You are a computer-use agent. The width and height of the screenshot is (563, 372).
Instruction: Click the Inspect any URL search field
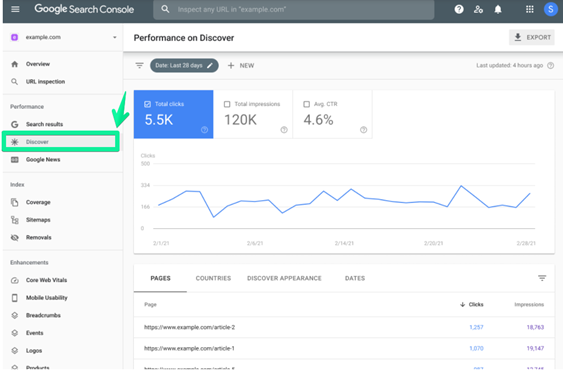(293, 9)
